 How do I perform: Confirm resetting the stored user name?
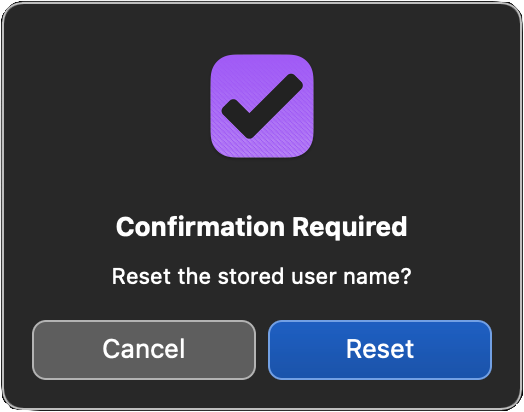point(380,350)
